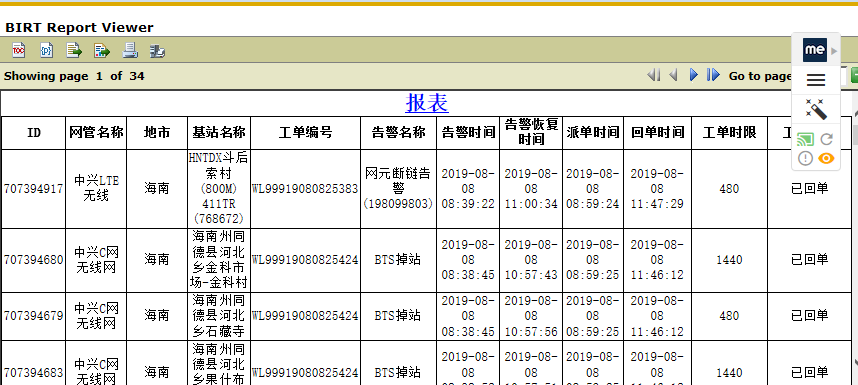858x385 pixels.
Task: Click the 派单时间 column header
Action: 593,132
